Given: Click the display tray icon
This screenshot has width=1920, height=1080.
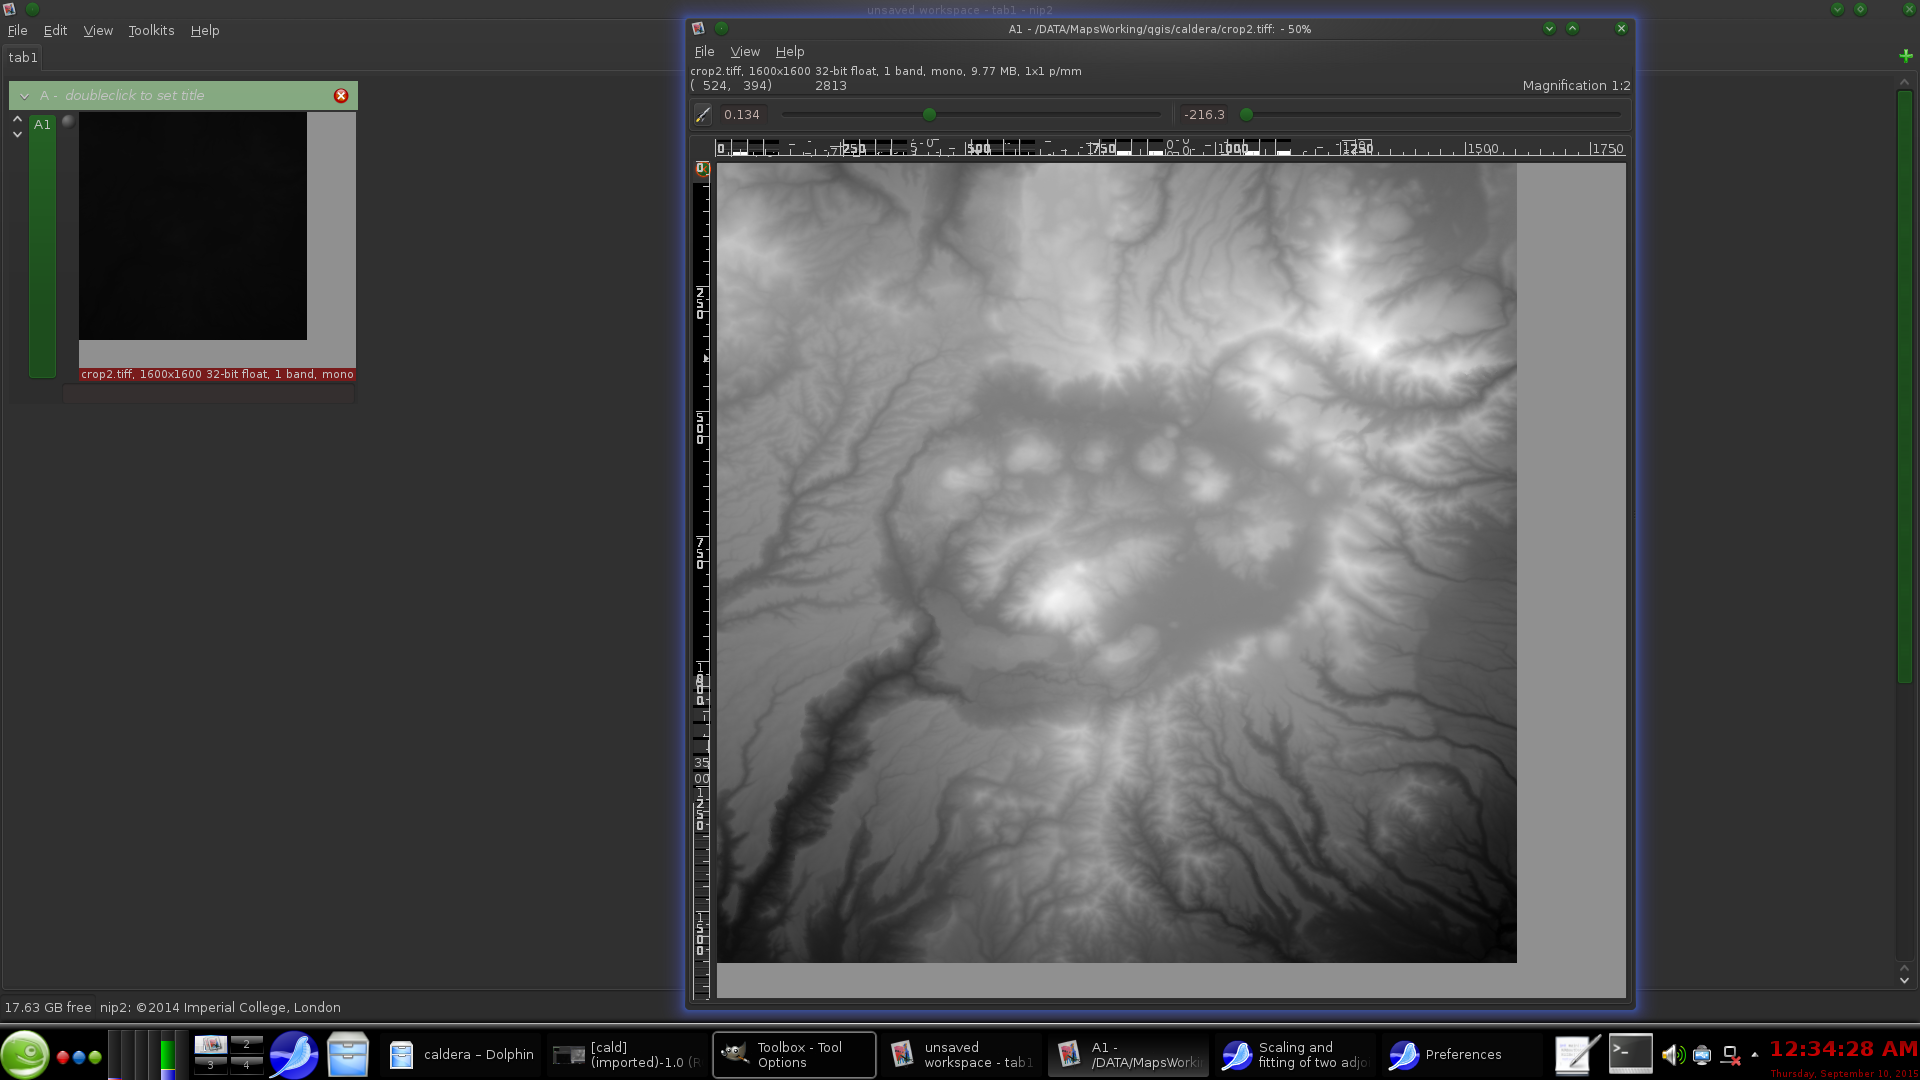Looking at the screenshot, I should click(x=1702, y=1055).
